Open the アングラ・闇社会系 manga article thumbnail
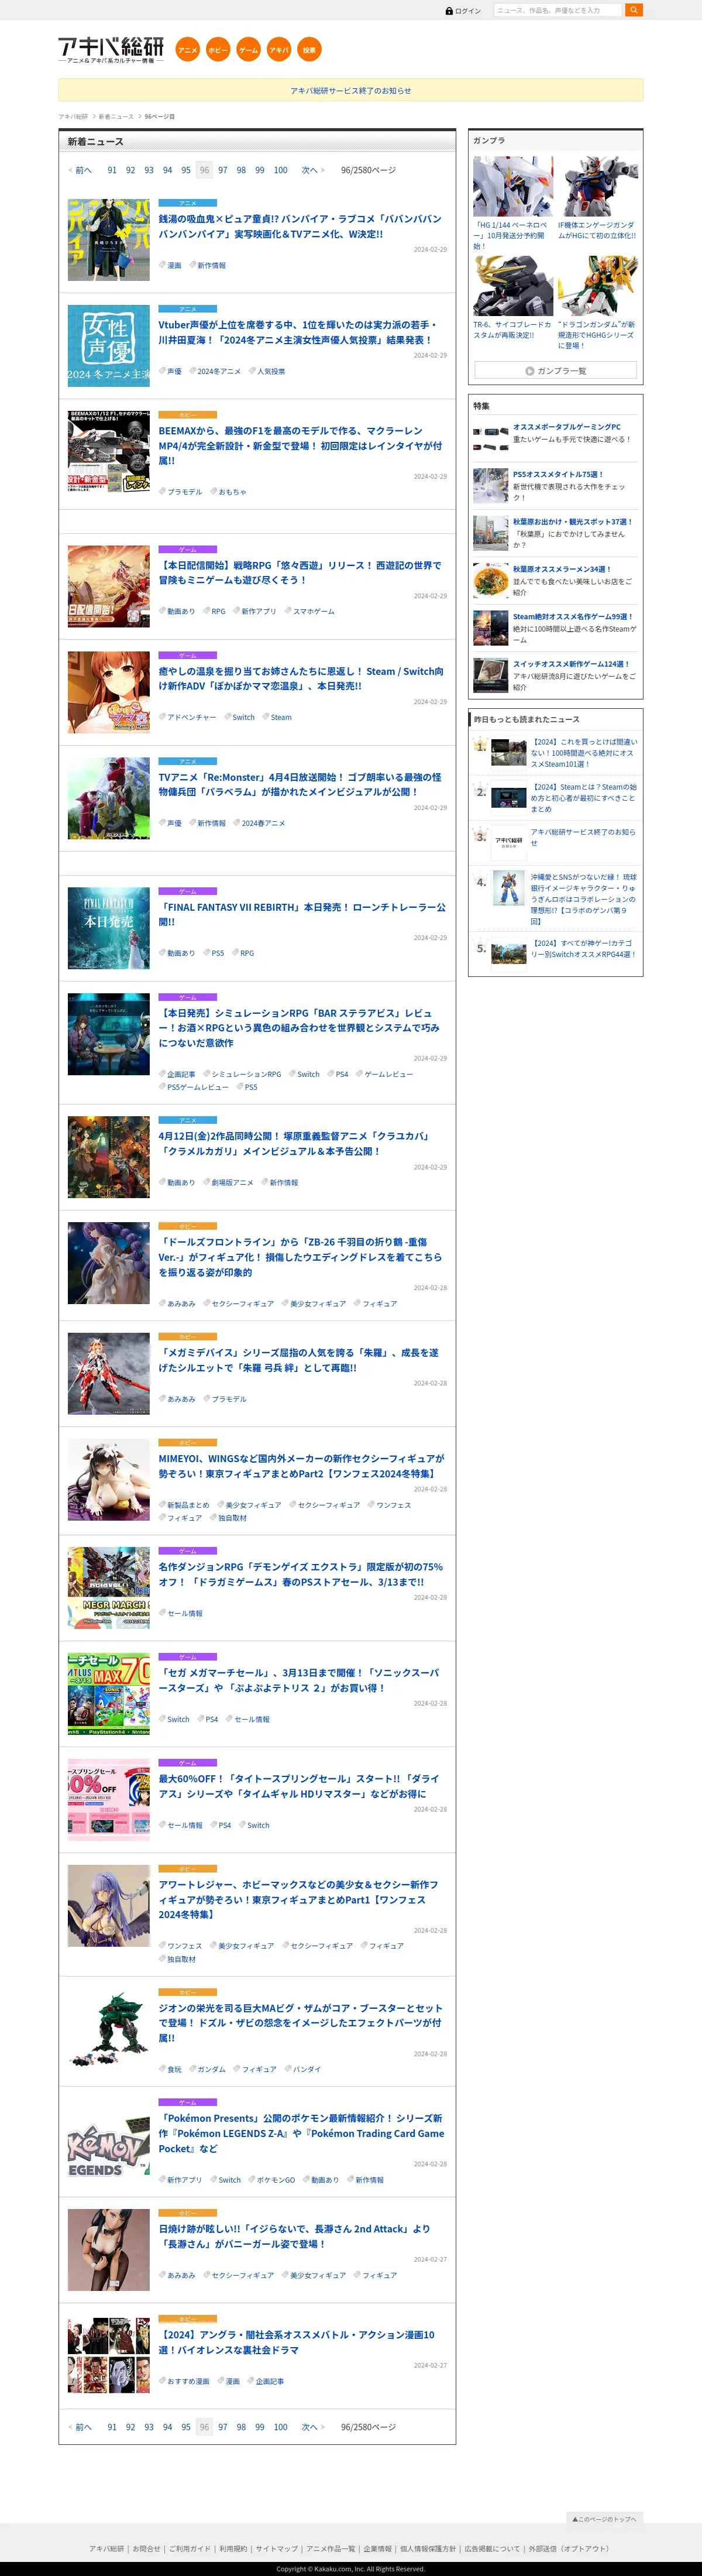The image size is (702, 2576). (x=109, y=2356)
